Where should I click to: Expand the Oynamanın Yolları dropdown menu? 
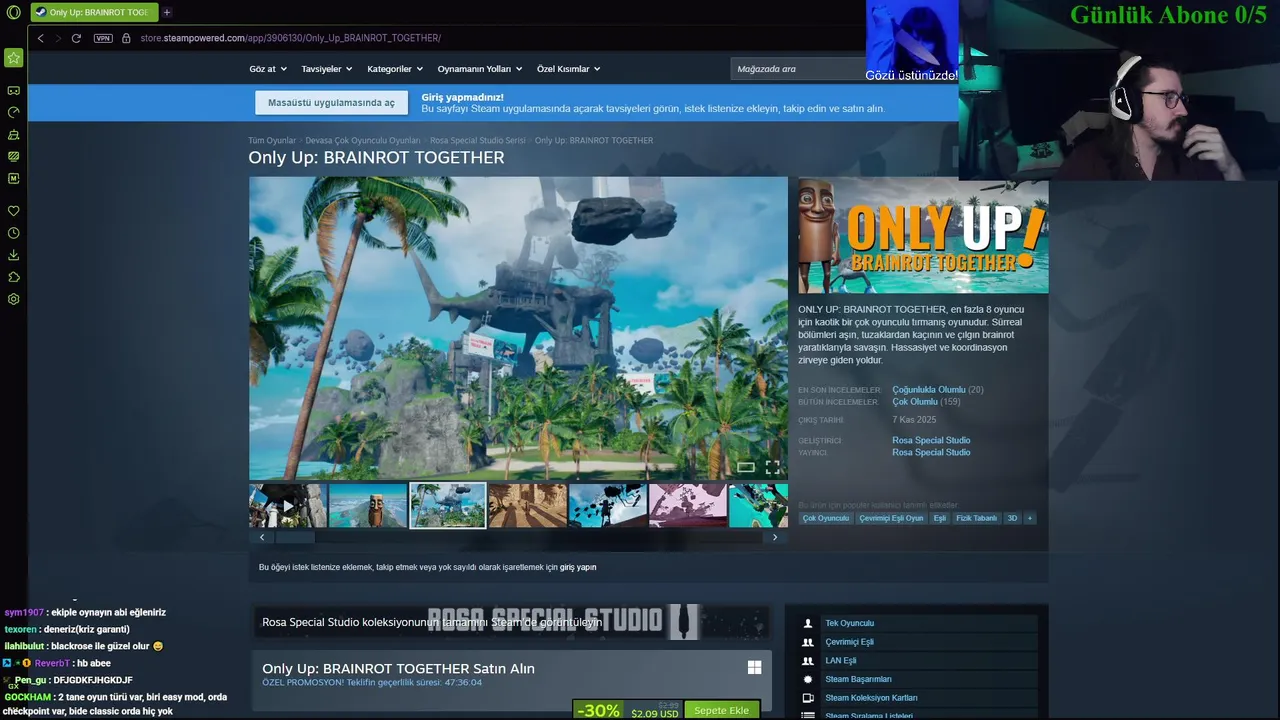tap(481, 69)
